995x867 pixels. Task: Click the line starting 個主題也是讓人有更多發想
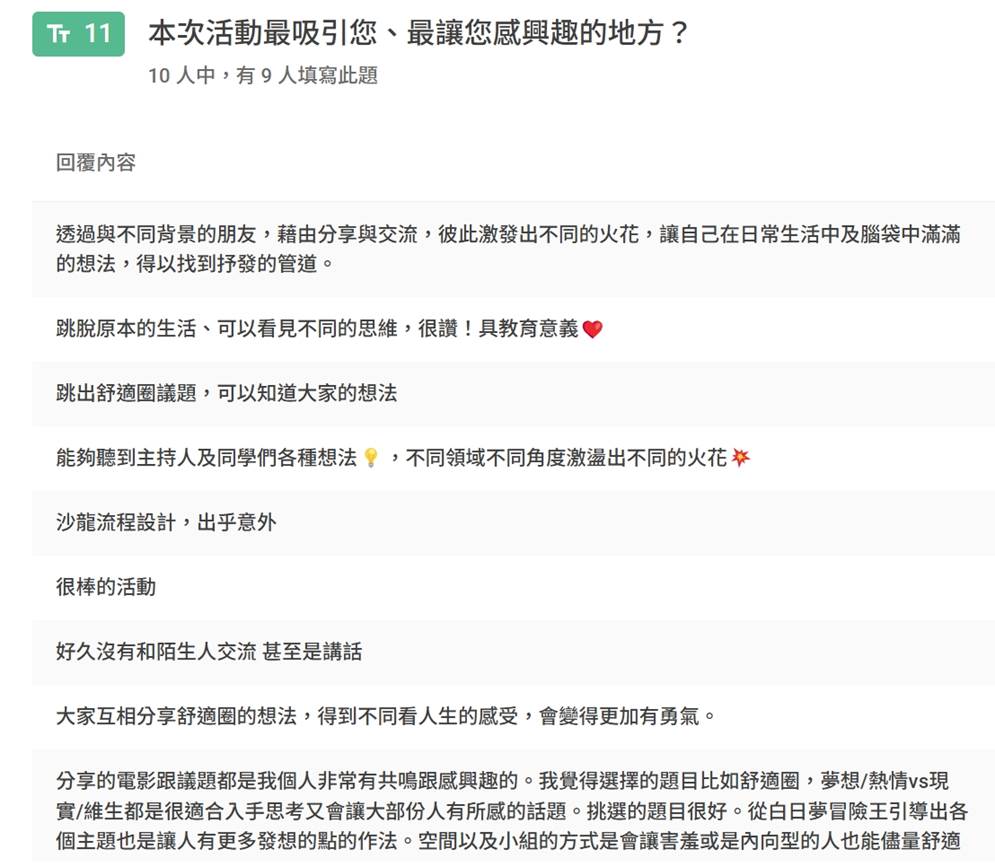click(507, 841)
